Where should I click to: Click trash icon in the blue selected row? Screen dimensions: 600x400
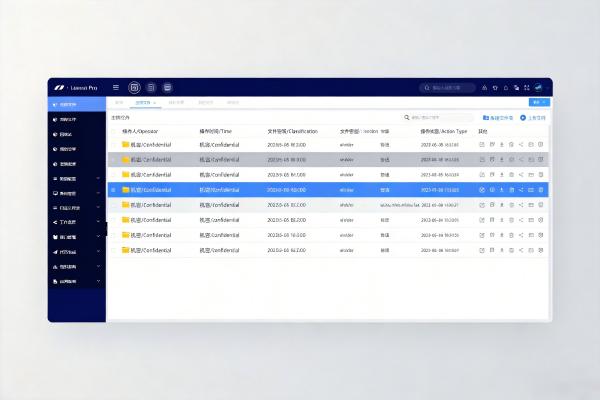[511, 190]
